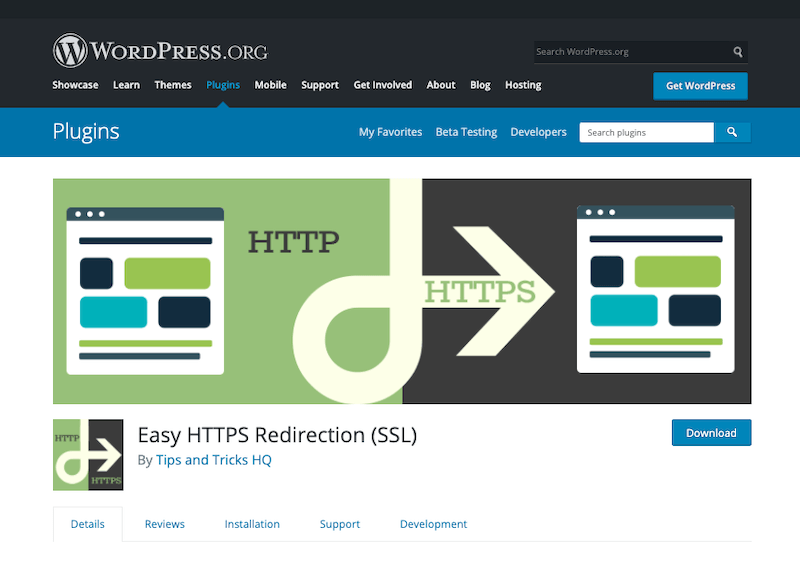This screenshot has height=566, width=800.
Task: Open the Learn menu item
Action: click(x=127, y=85)
